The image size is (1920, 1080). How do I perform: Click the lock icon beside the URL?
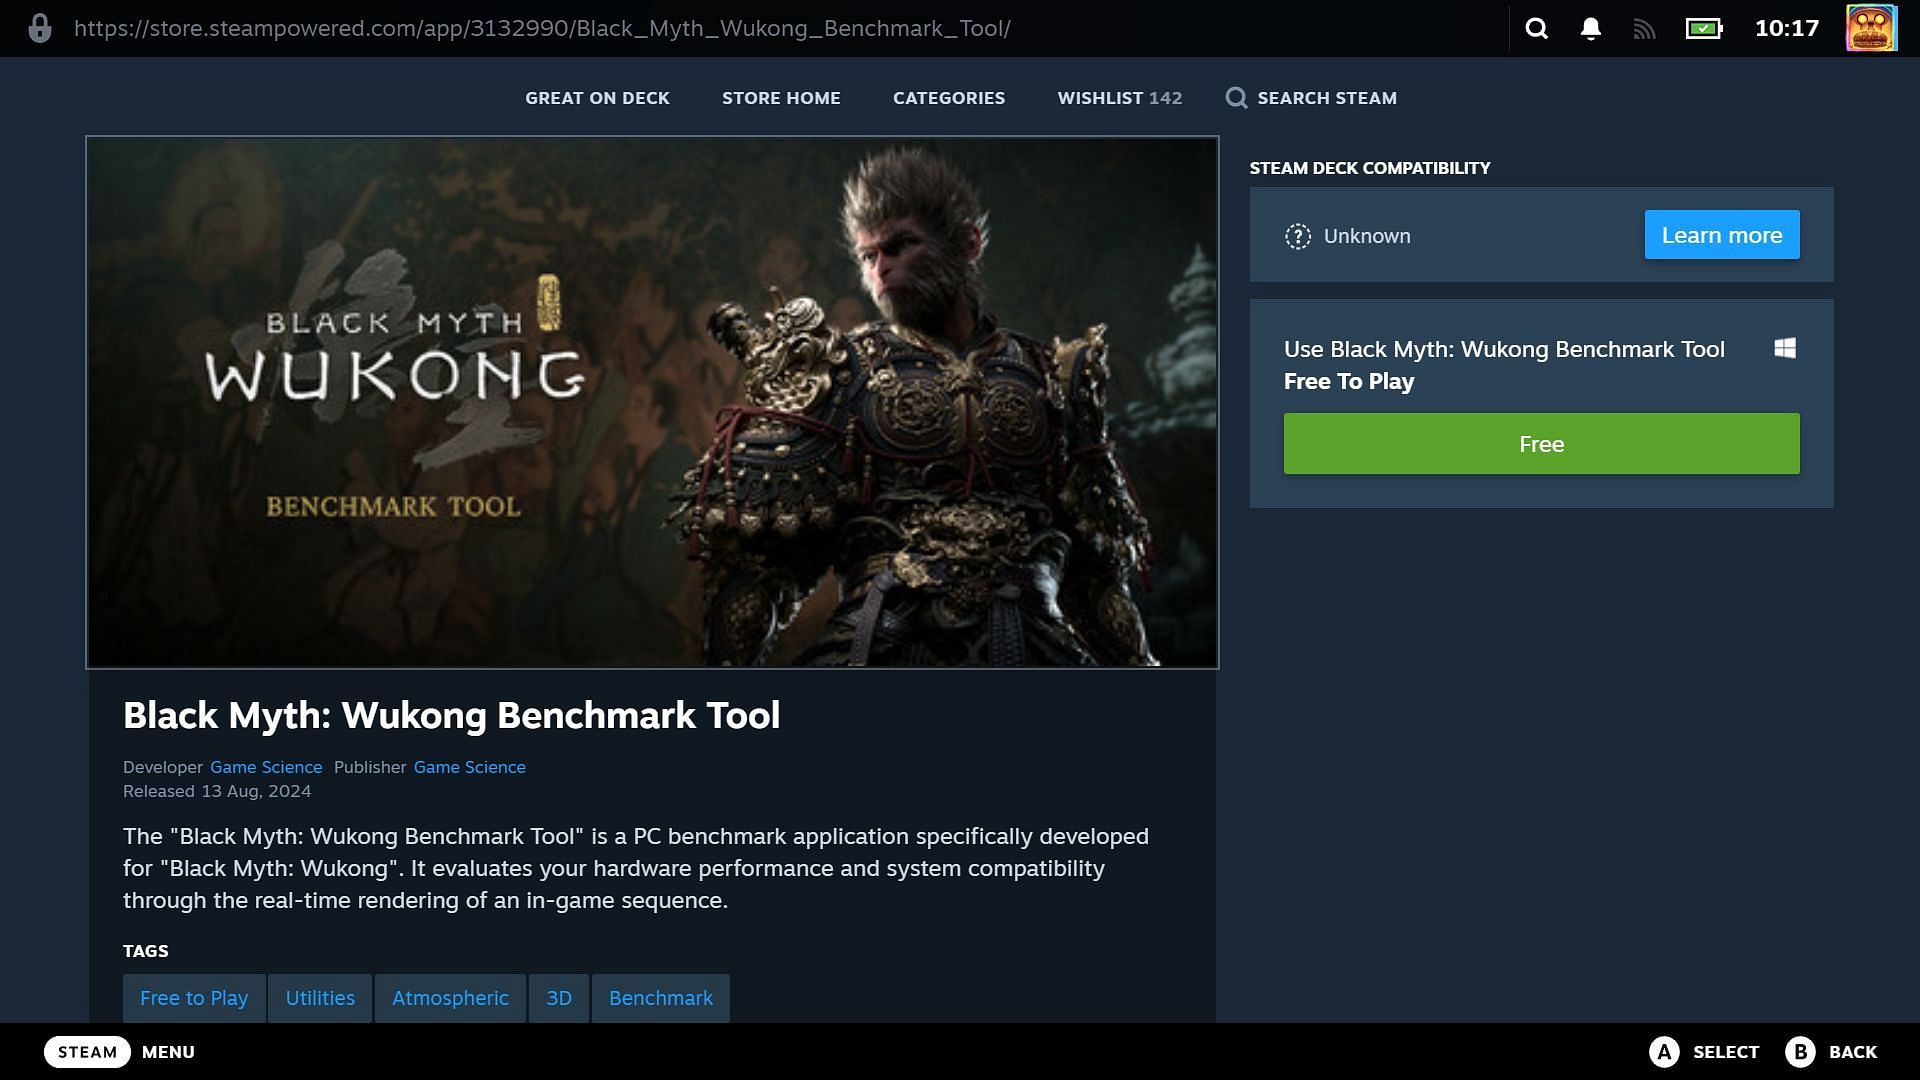pos(39,28)
